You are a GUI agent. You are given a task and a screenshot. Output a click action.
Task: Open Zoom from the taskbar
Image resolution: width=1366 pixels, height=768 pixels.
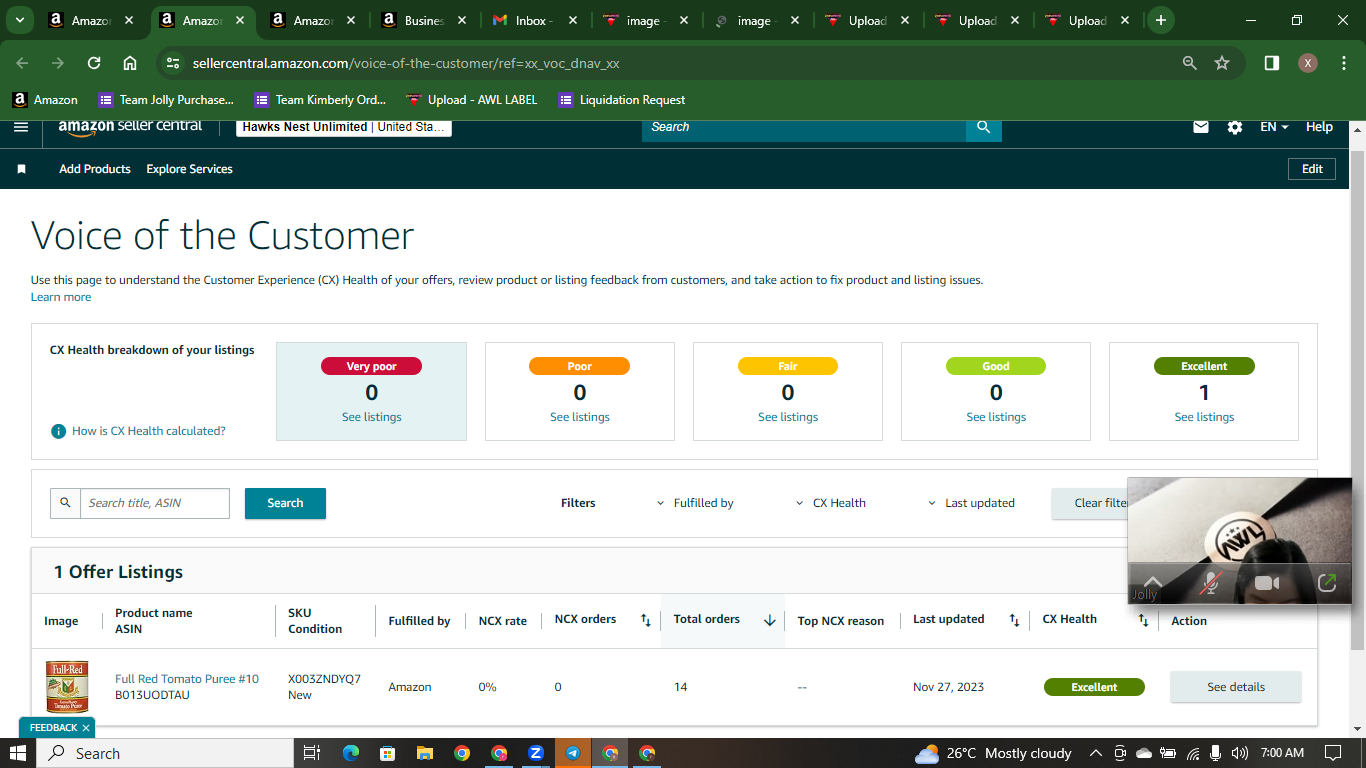536,753
